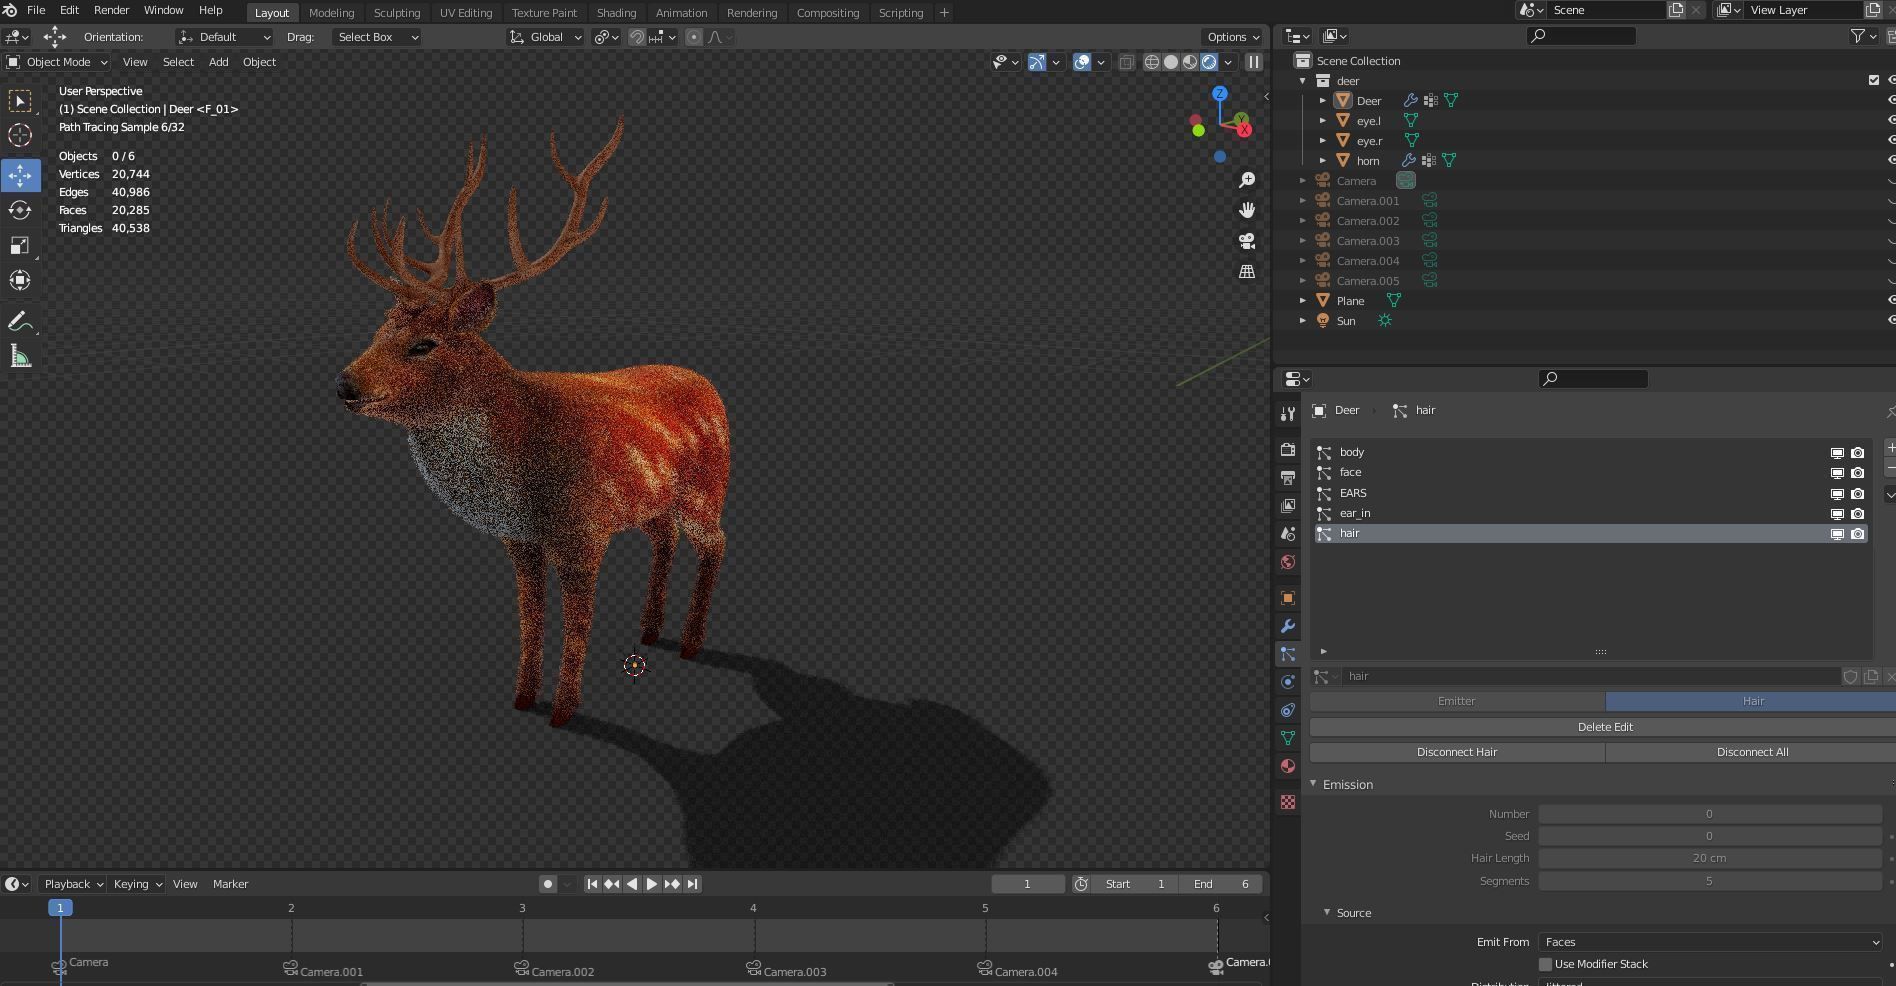Collapse the Source subpanel

(x=1327, y=912)
